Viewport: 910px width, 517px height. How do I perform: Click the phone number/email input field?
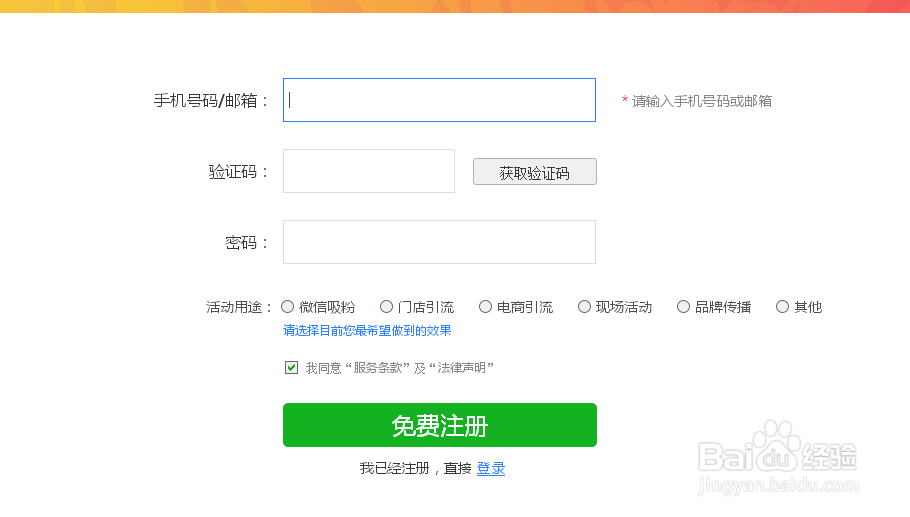pos(439,100)
